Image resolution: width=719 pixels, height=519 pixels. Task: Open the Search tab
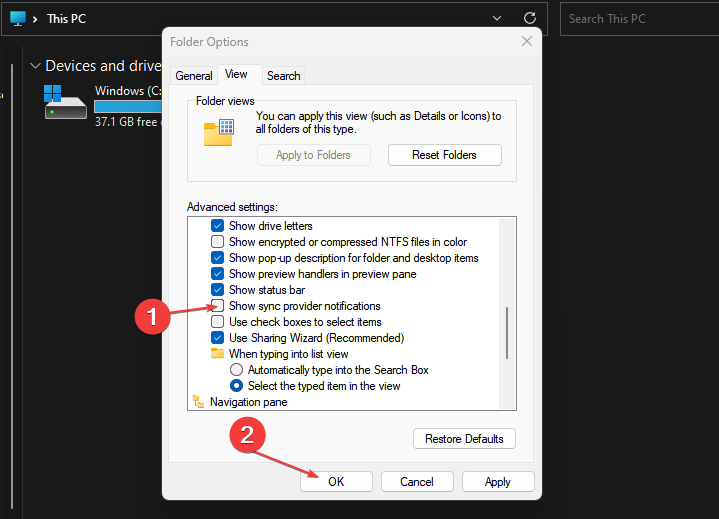pyautogui.click(x=283, y=76)
